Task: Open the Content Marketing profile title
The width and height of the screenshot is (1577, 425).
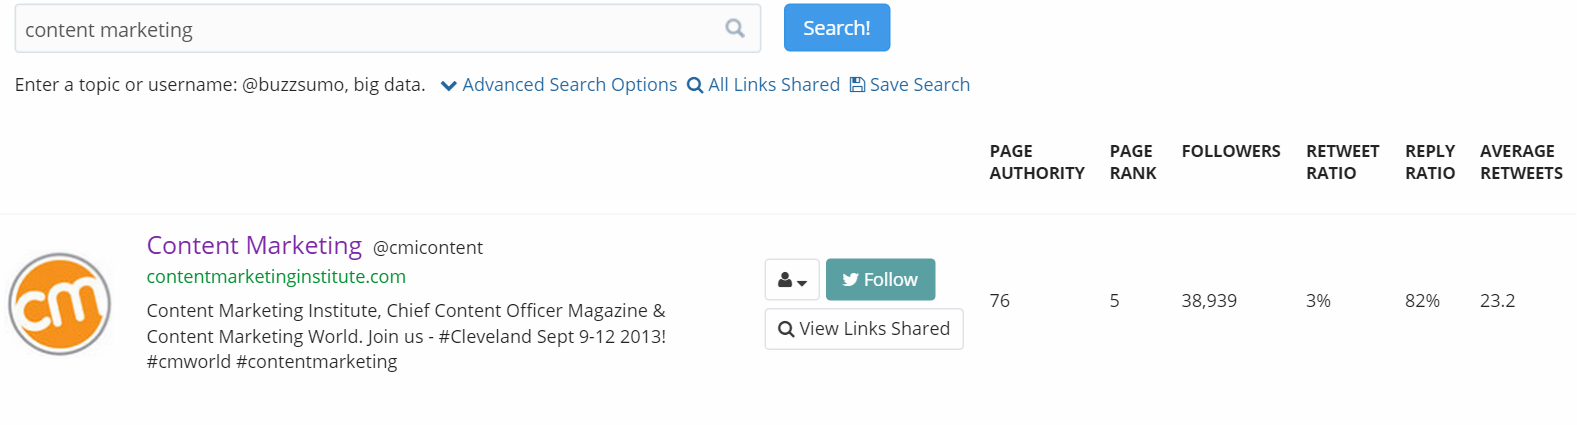Action: pyautogui.click(x=254, y=245)
